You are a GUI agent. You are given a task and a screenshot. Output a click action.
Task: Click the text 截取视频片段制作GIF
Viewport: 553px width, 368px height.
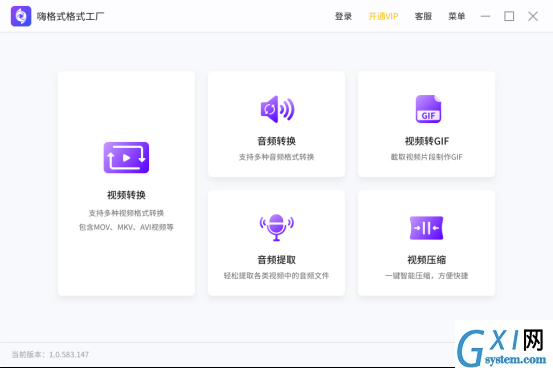pos(426,157)
